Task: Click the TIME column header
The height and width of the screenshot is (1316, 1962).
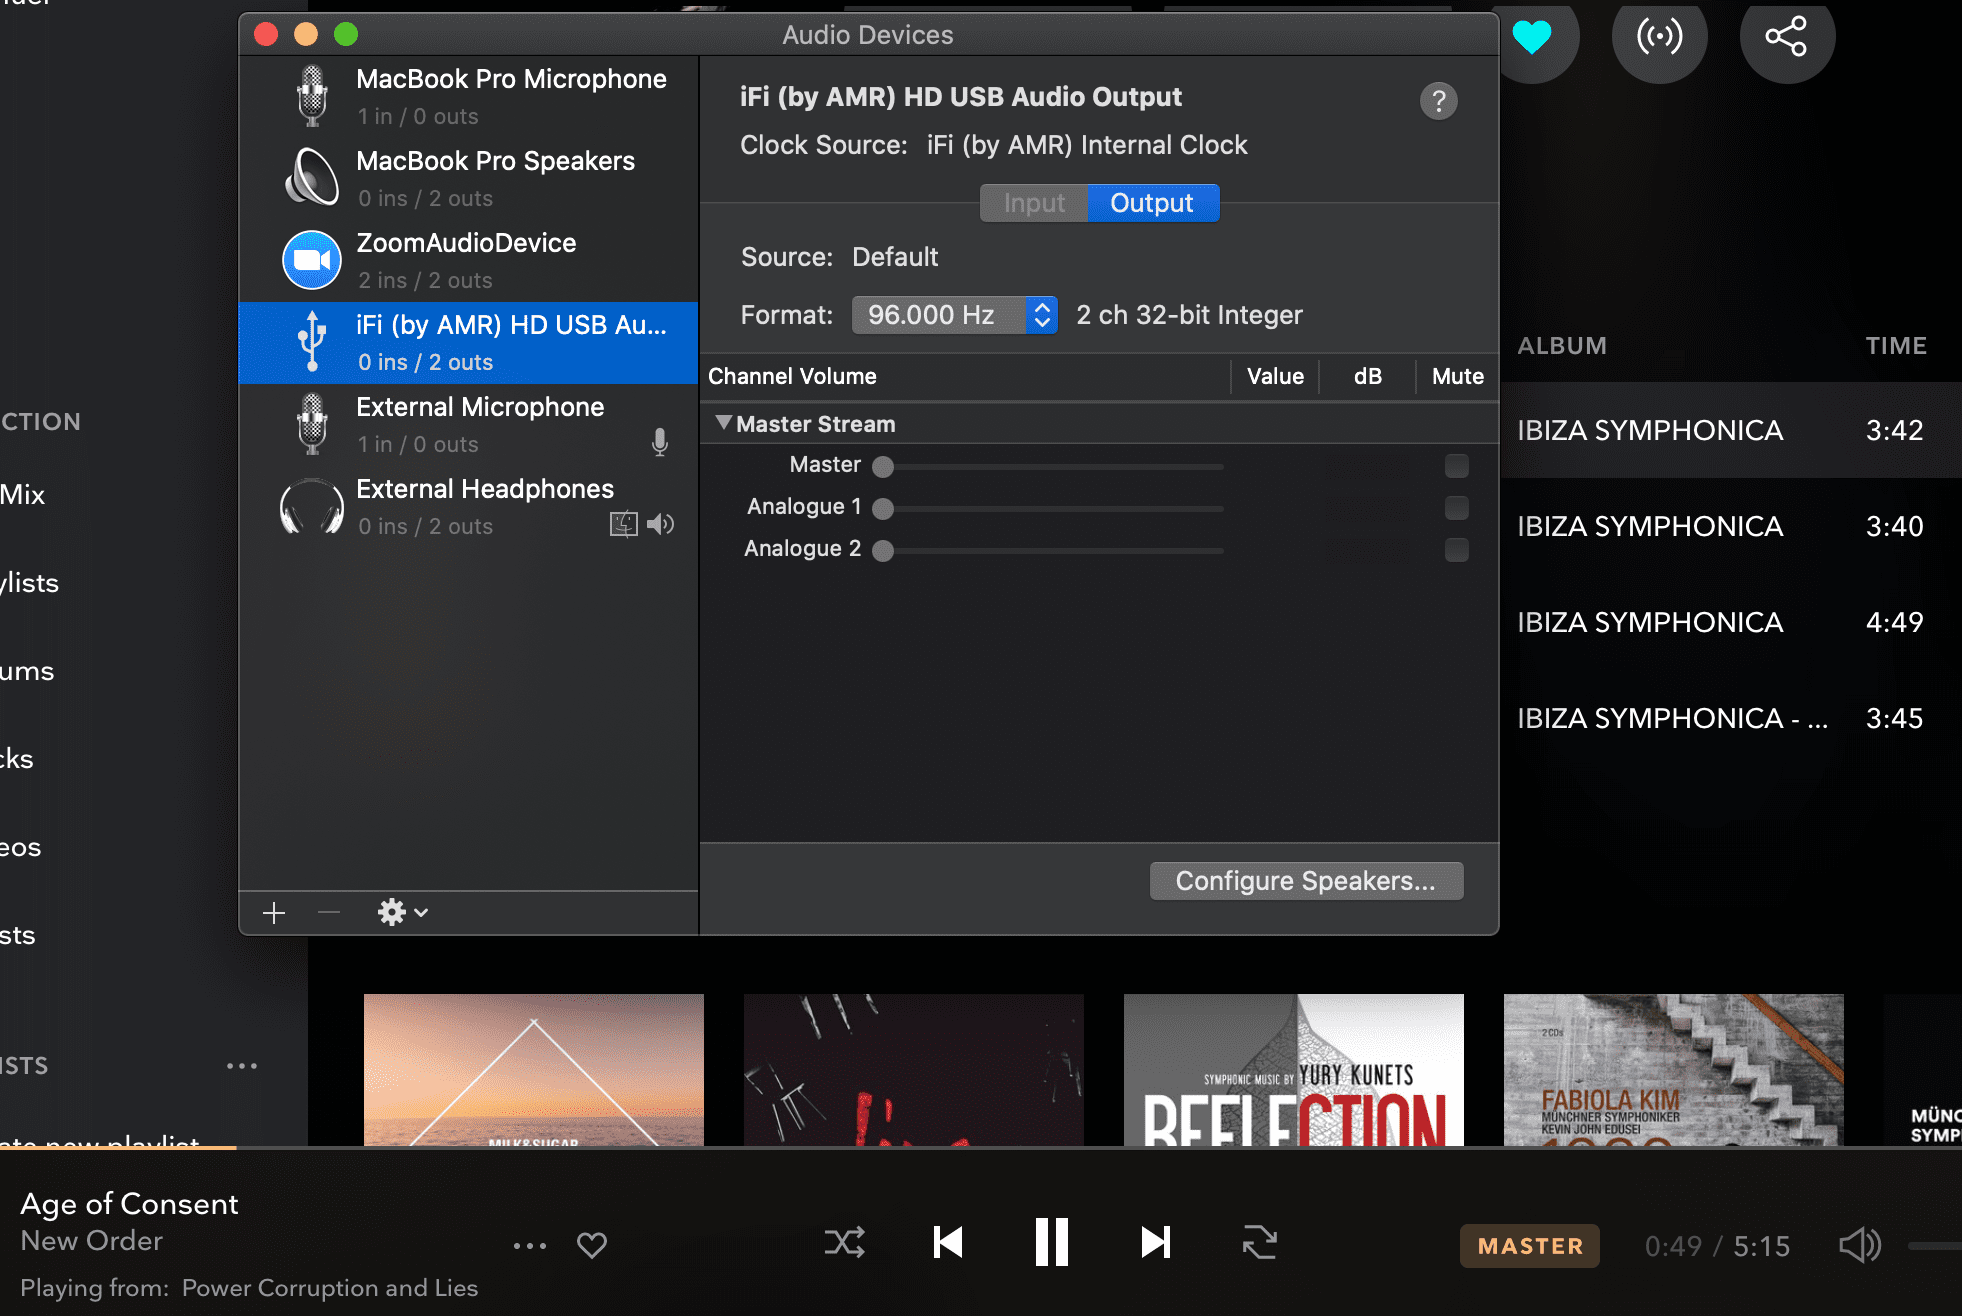Action: click(1896, 346)
